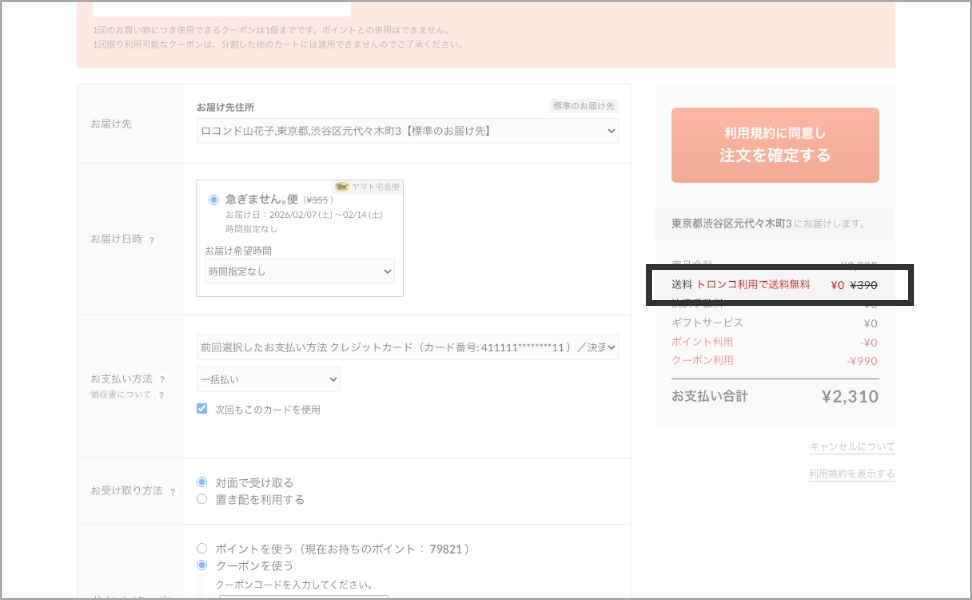Select the 急ぎません。便 delivery option
This screenshot has width=972, height=600.
tap(214, 199)
